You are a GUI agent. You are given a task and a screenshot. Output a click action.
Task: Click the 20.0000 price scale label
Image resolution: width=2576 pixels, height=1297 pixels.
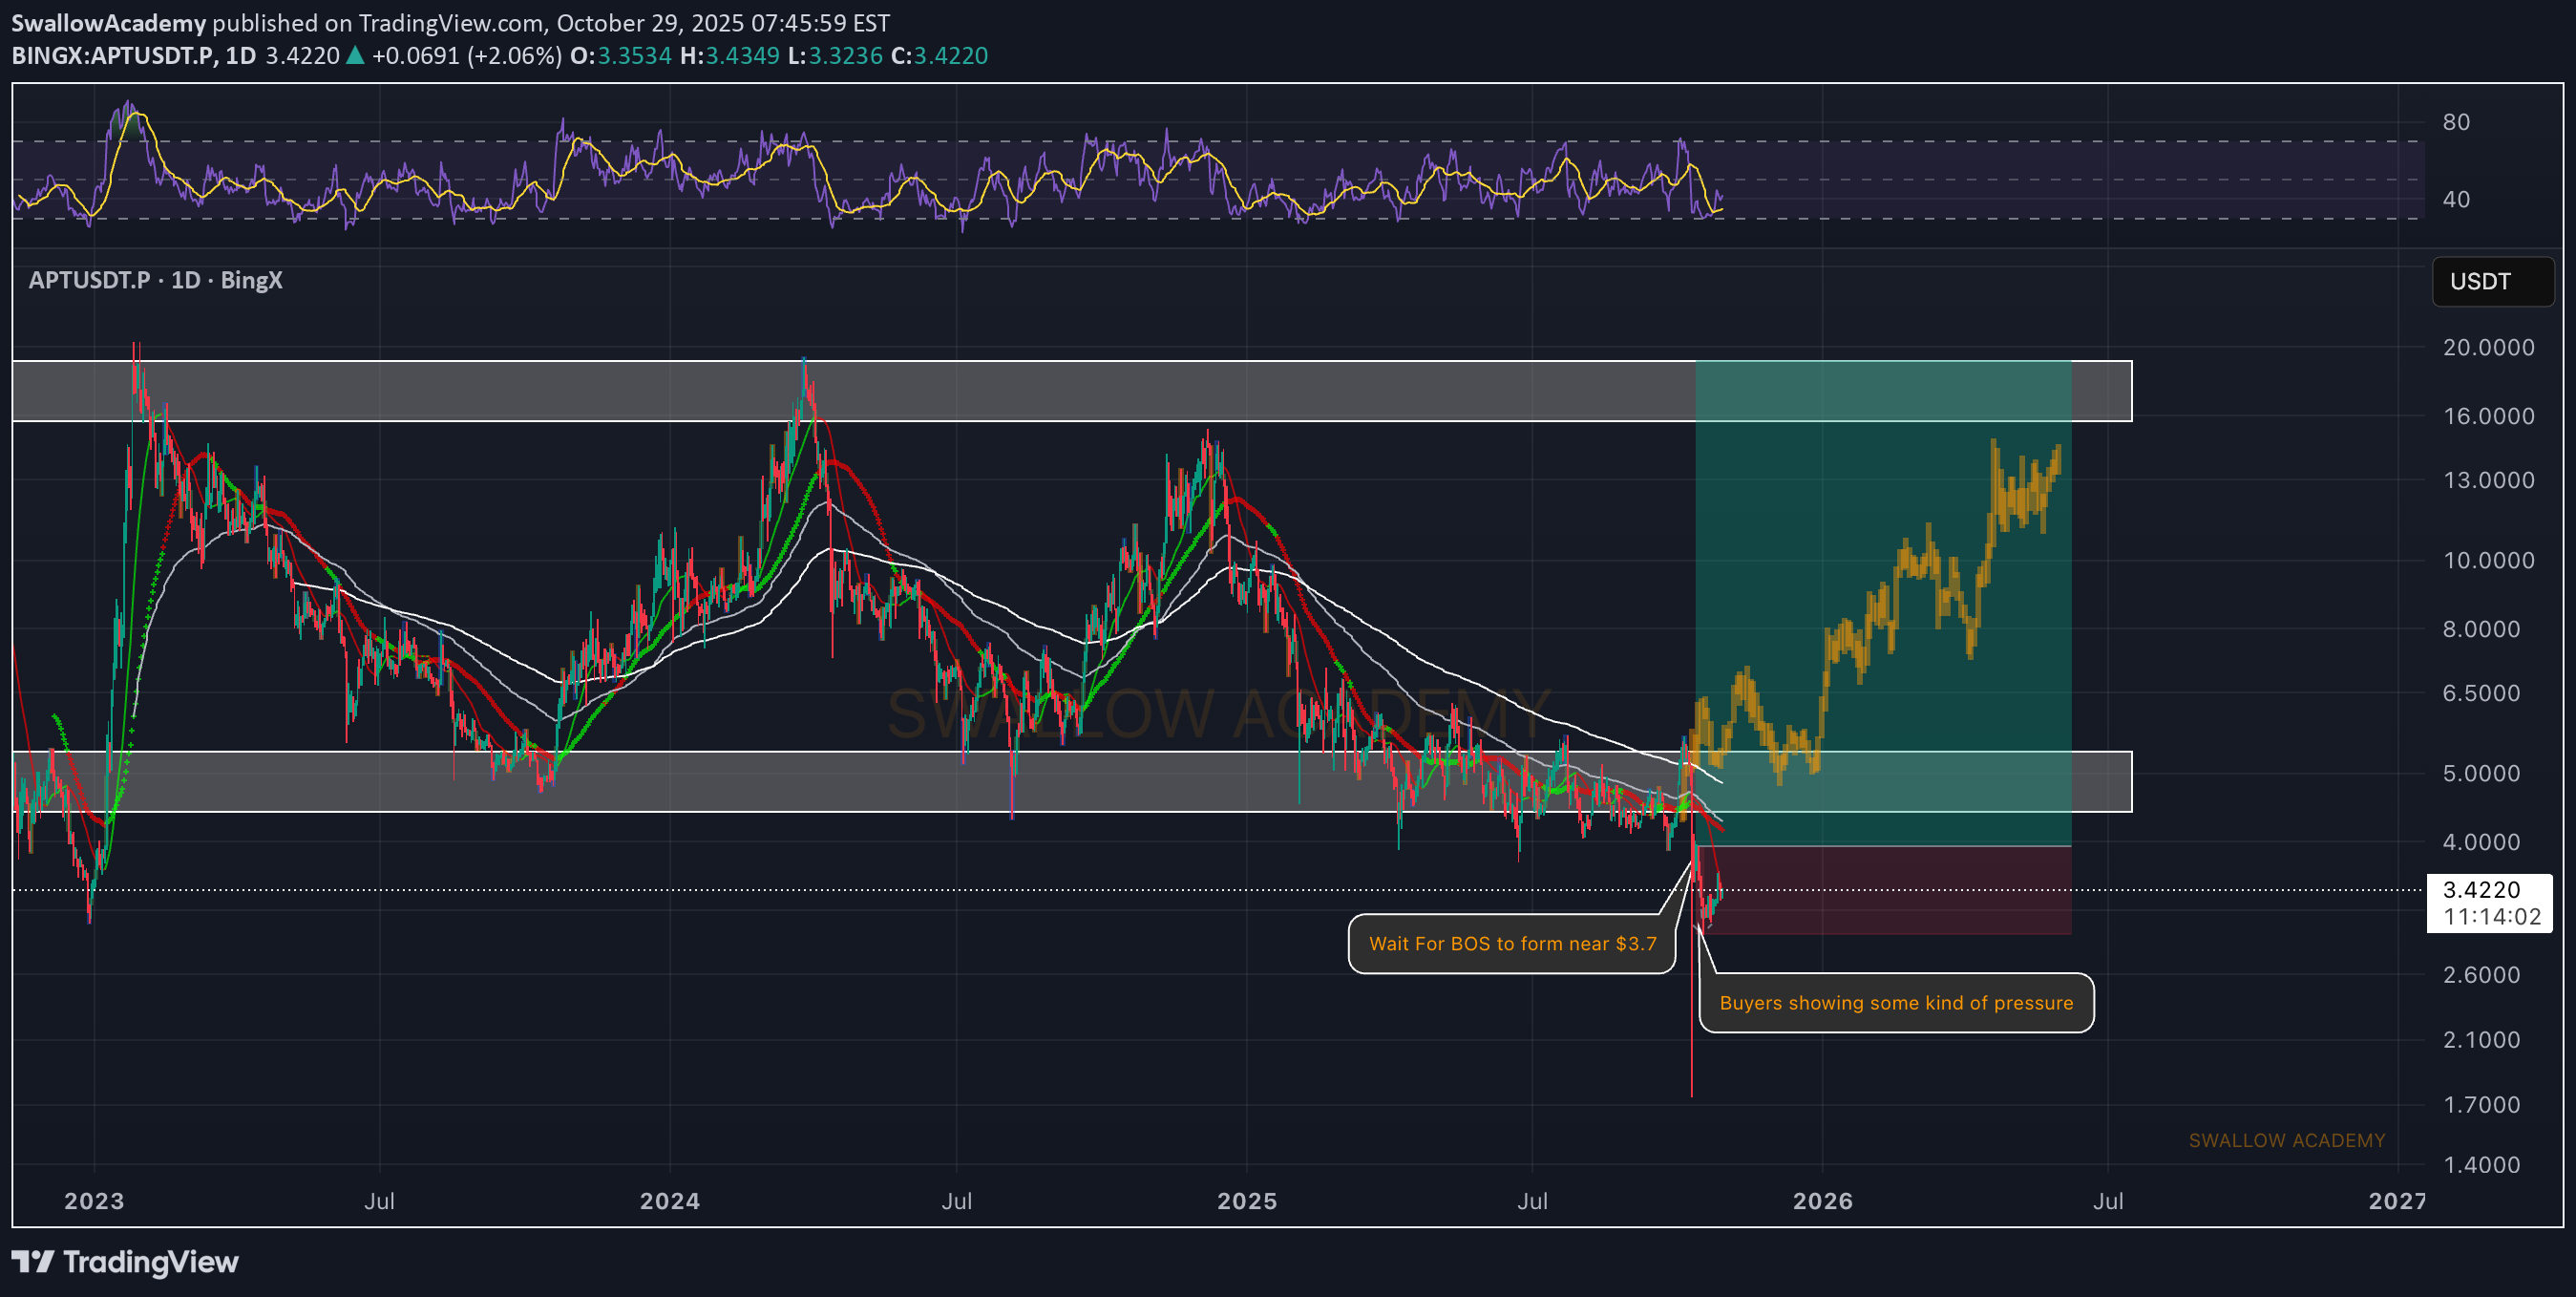[2488, 347]
